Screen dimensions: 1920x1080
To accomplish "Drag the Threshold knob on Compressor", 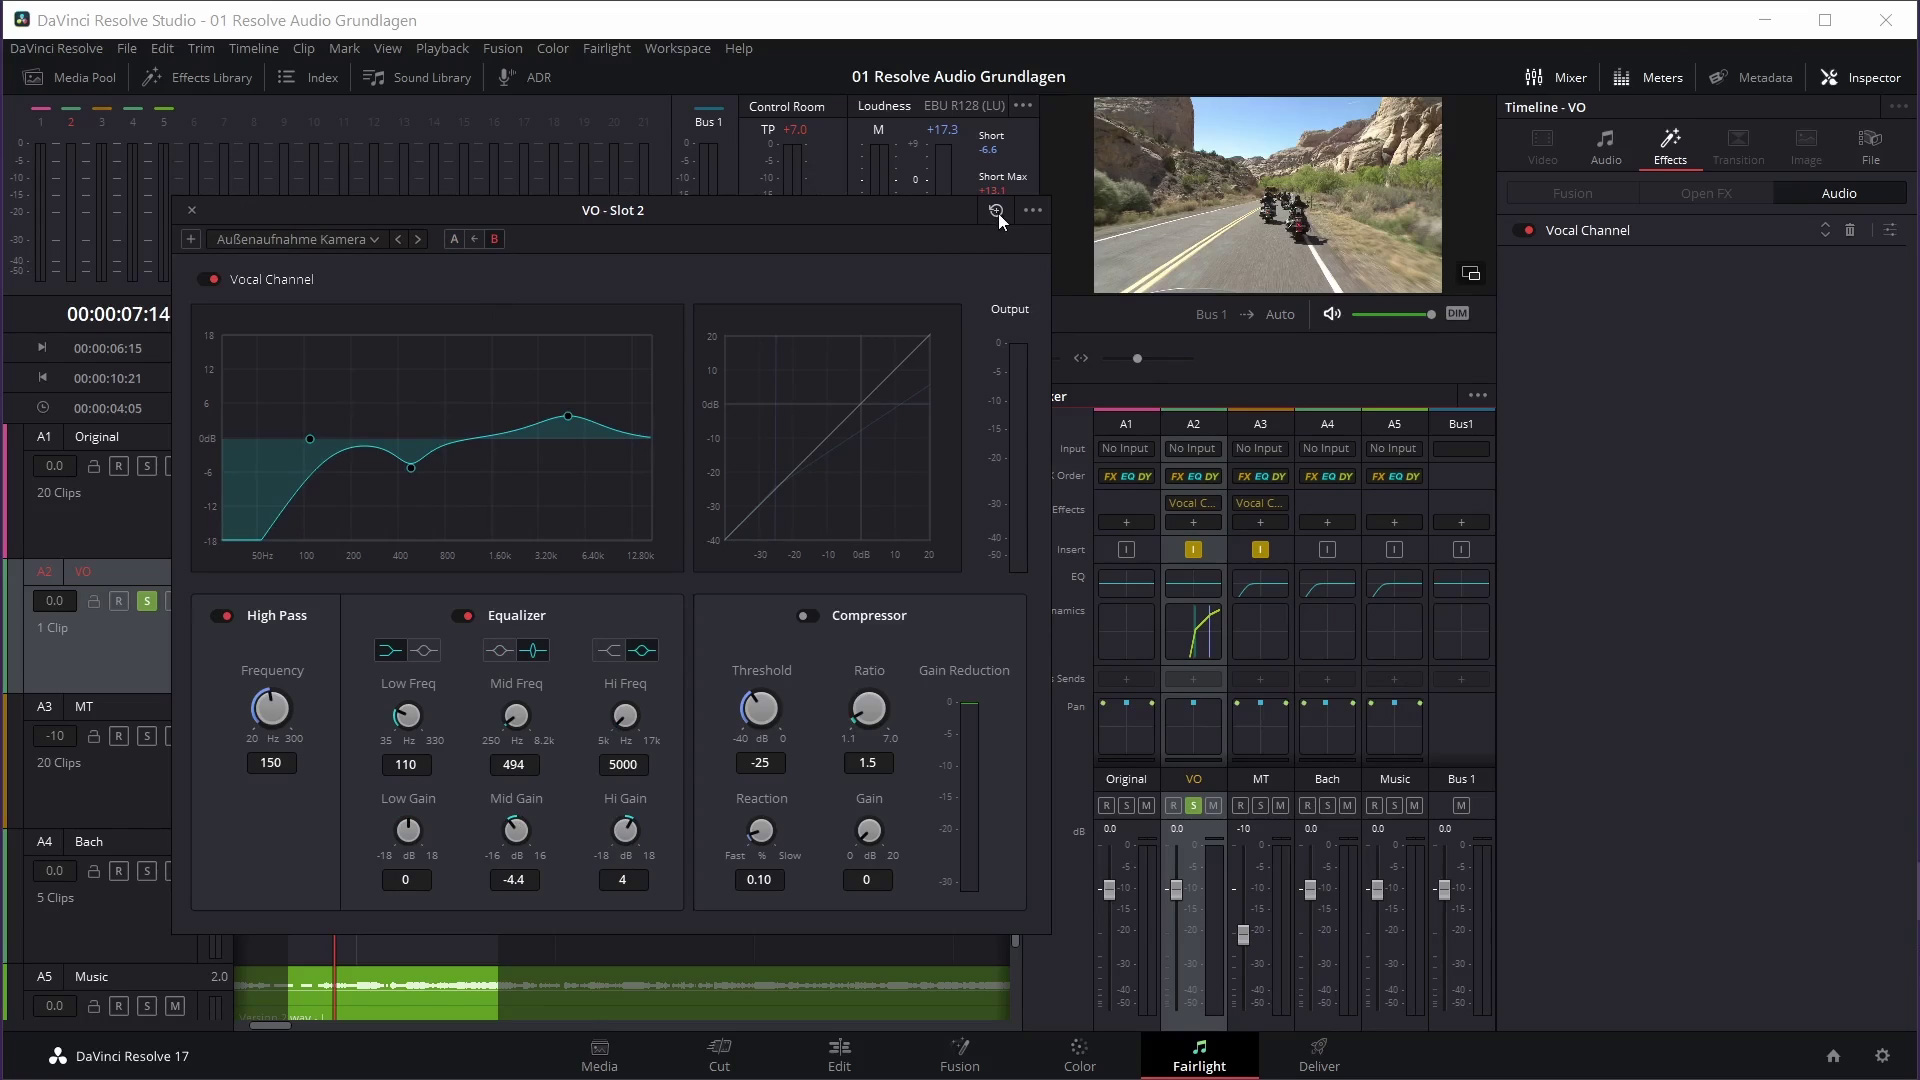I will (761, 709).
